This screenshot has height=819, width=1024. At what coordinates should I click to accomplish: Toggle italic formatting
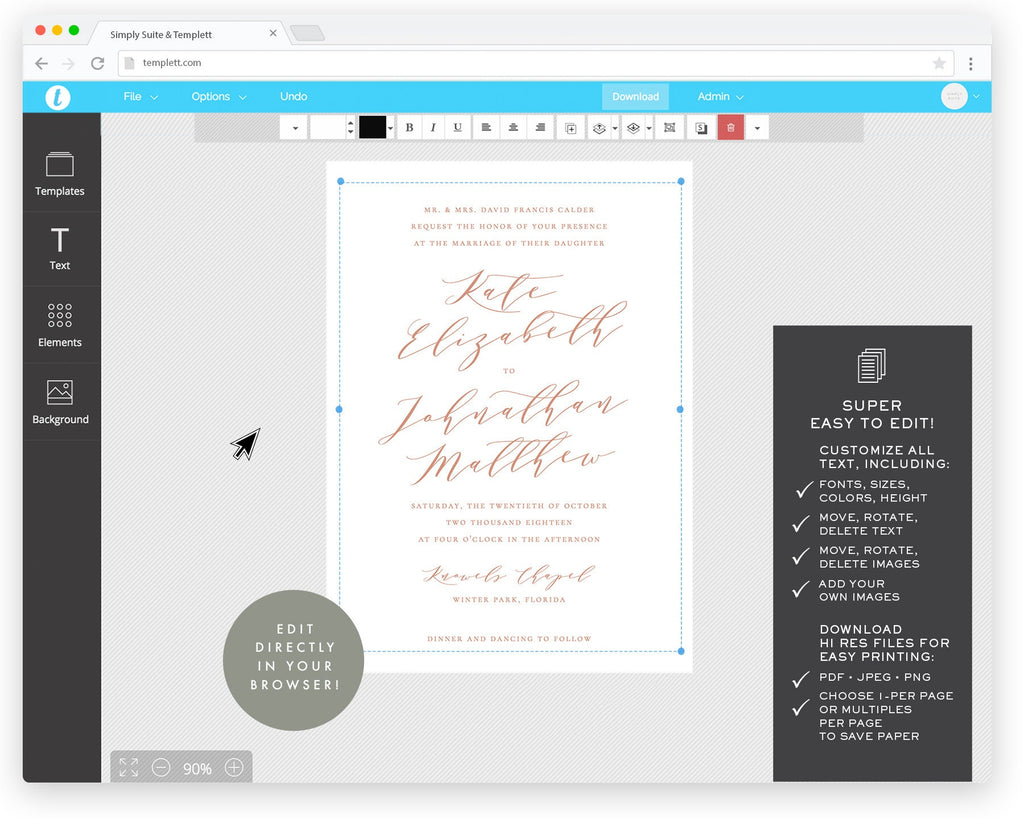[433, 127]
